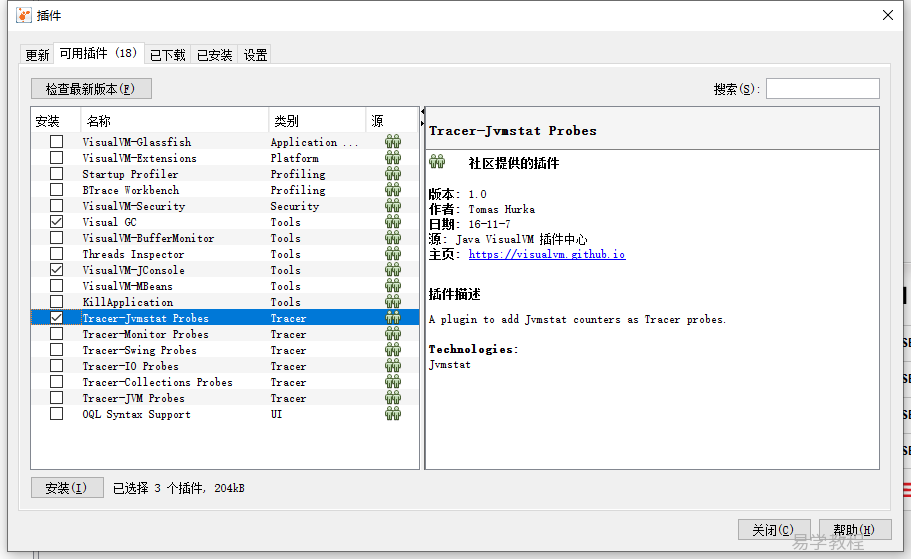Viewport: 911px width, 559px height.
Task: Select the Visual GC row name
Action: point(110,222)
